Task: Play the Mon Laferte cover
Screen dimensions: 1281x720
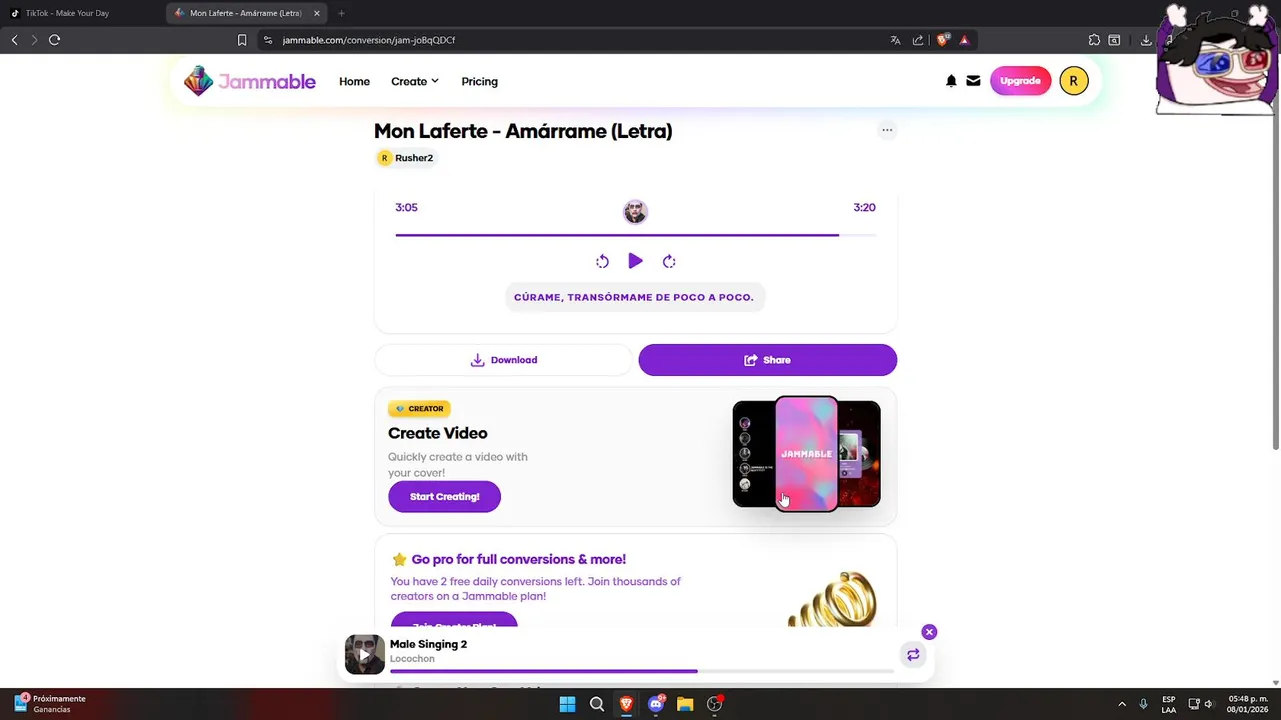Action: coord(635,261)
